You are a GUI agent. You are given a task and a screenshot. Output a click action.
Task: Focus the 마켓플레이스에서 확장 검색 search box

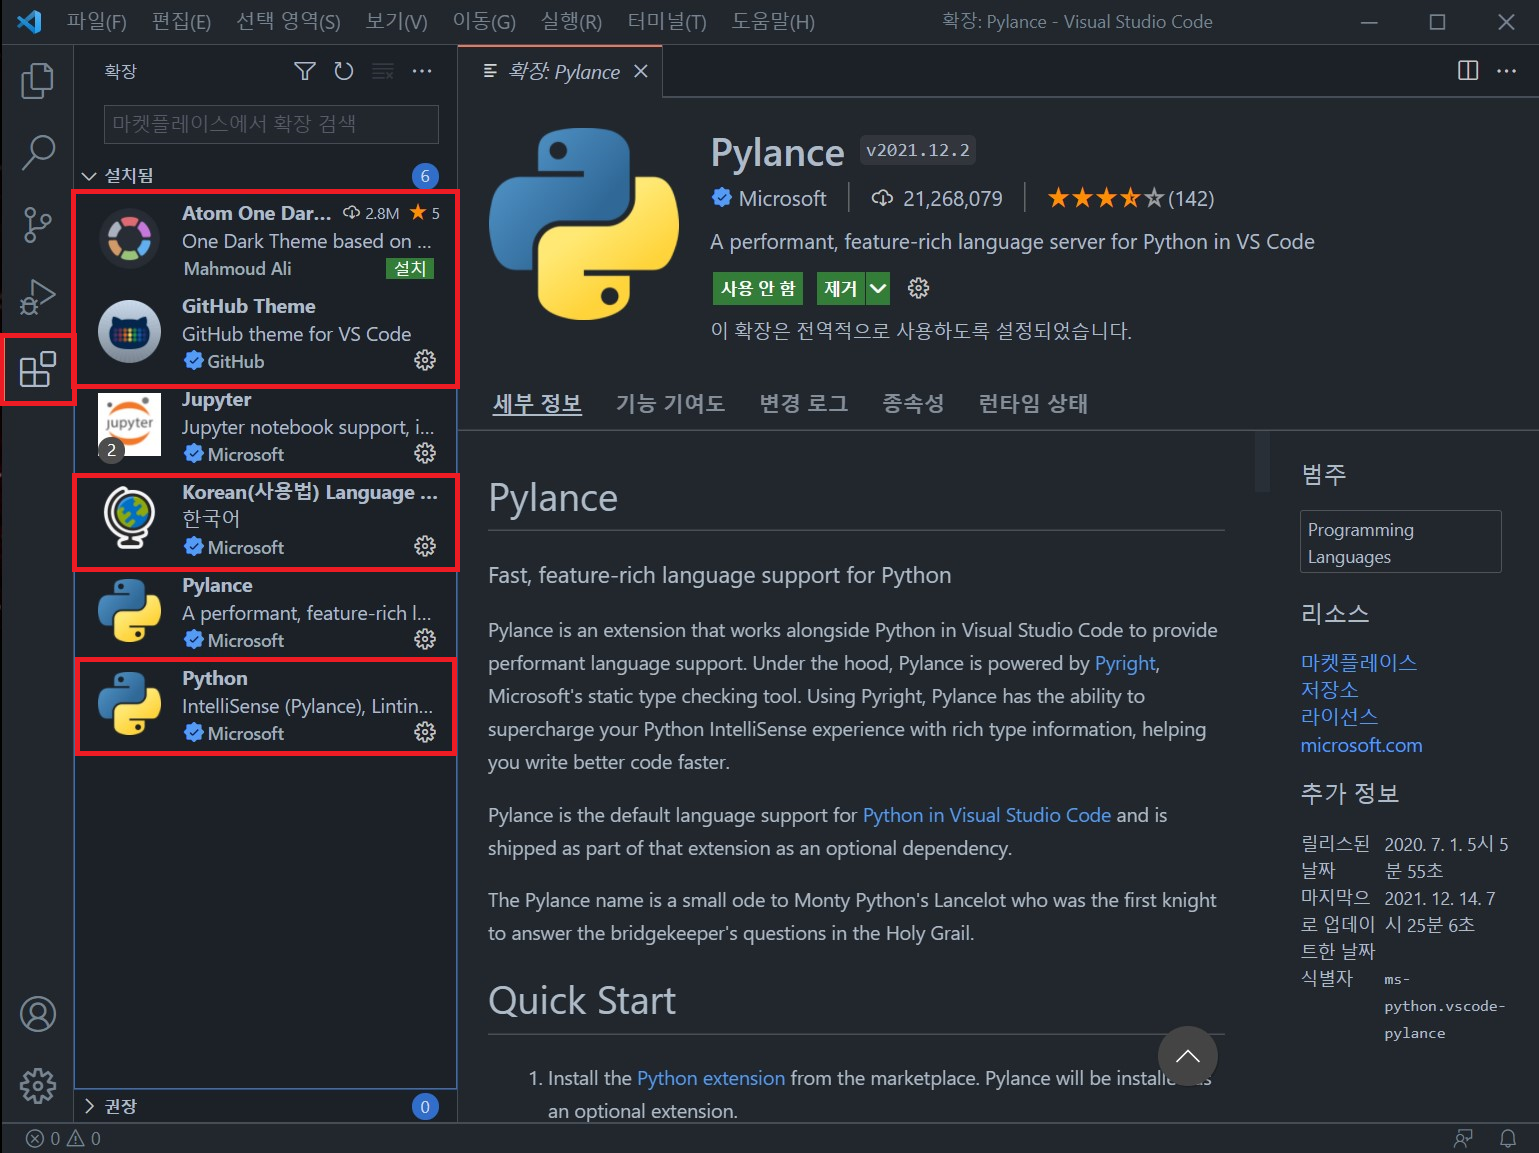(271, 124)
